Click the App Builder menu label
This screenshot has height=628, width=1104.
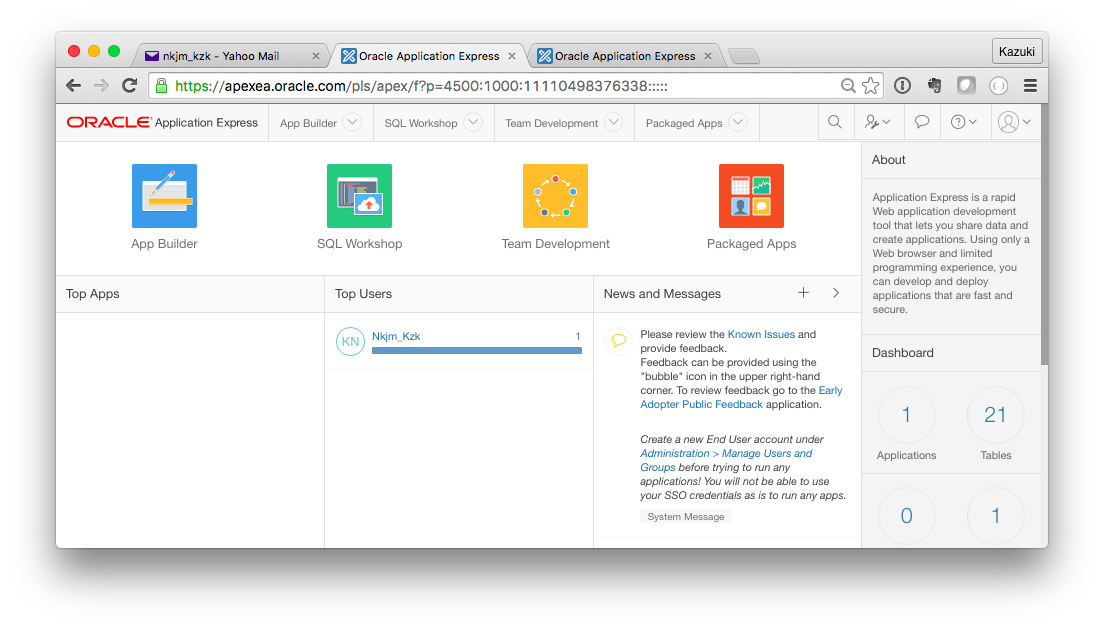tap(308, 123)
